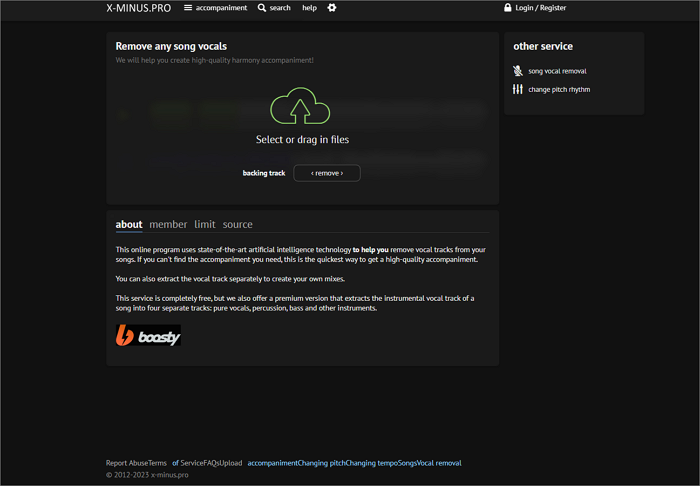Open the help menu item
Image resolution: width=700 pixels, height=486 pixels.
309,8
